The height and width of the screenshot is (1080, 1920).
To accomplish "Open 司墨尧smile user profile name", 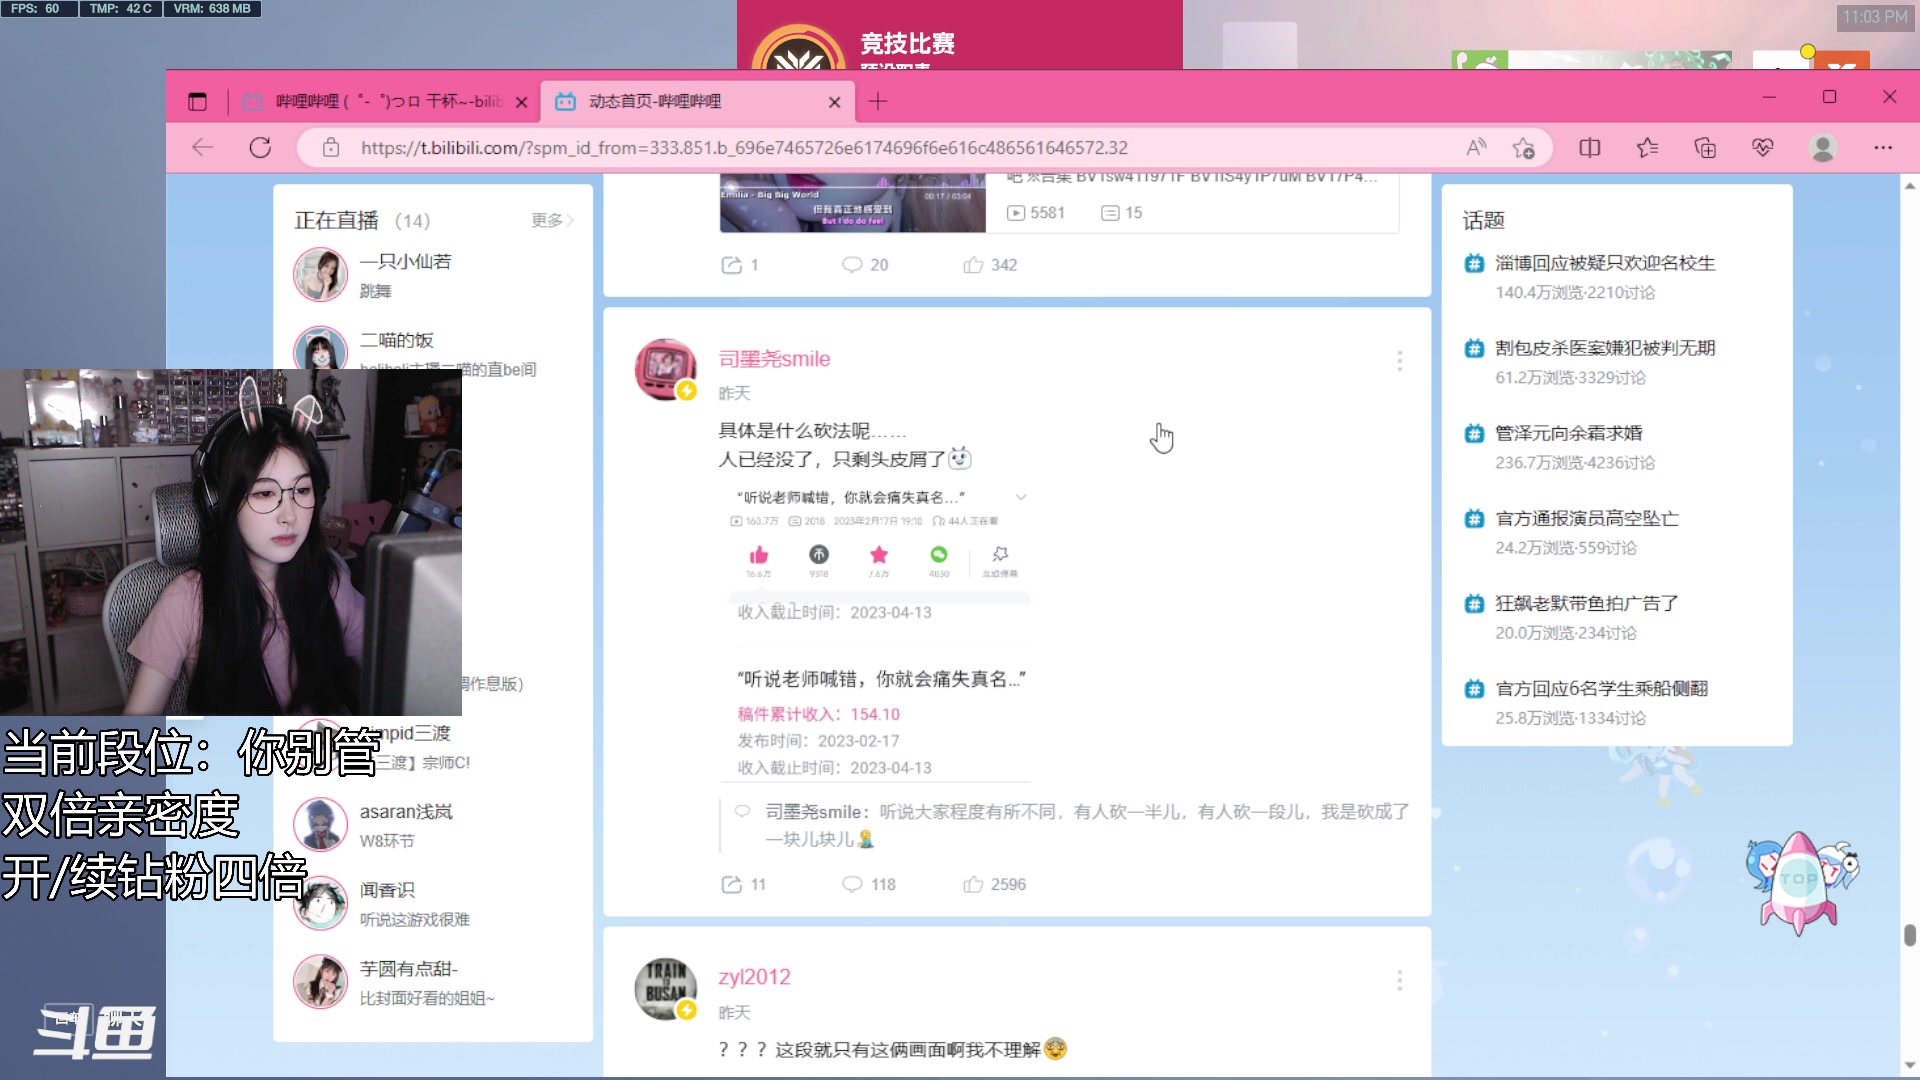I will (x=774, y=359).
